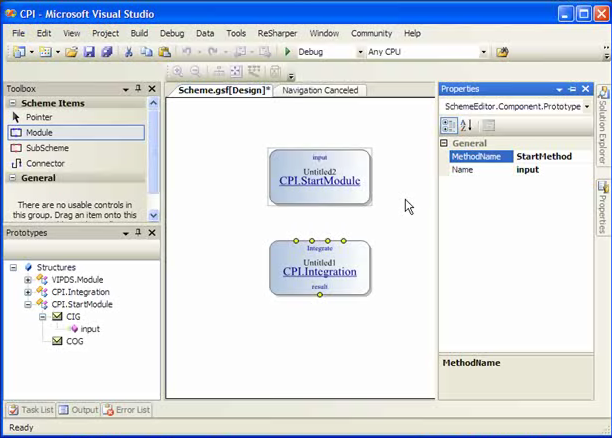Screen dimensions: 612x438
Task: Switch to Navigation Canceled tab
Action: click(x=319, y=90)
